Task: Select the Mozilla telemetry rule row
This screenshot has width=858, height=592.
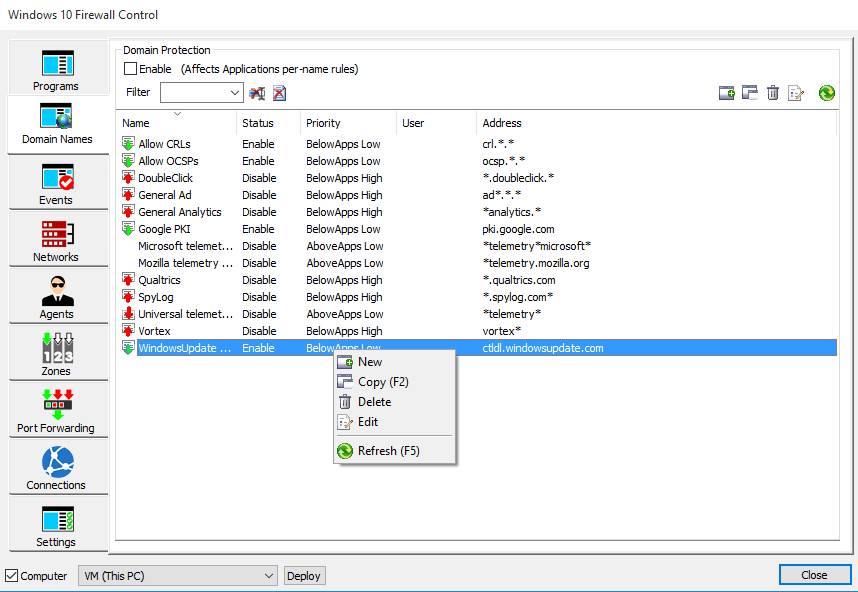Action: pos(477,263)
